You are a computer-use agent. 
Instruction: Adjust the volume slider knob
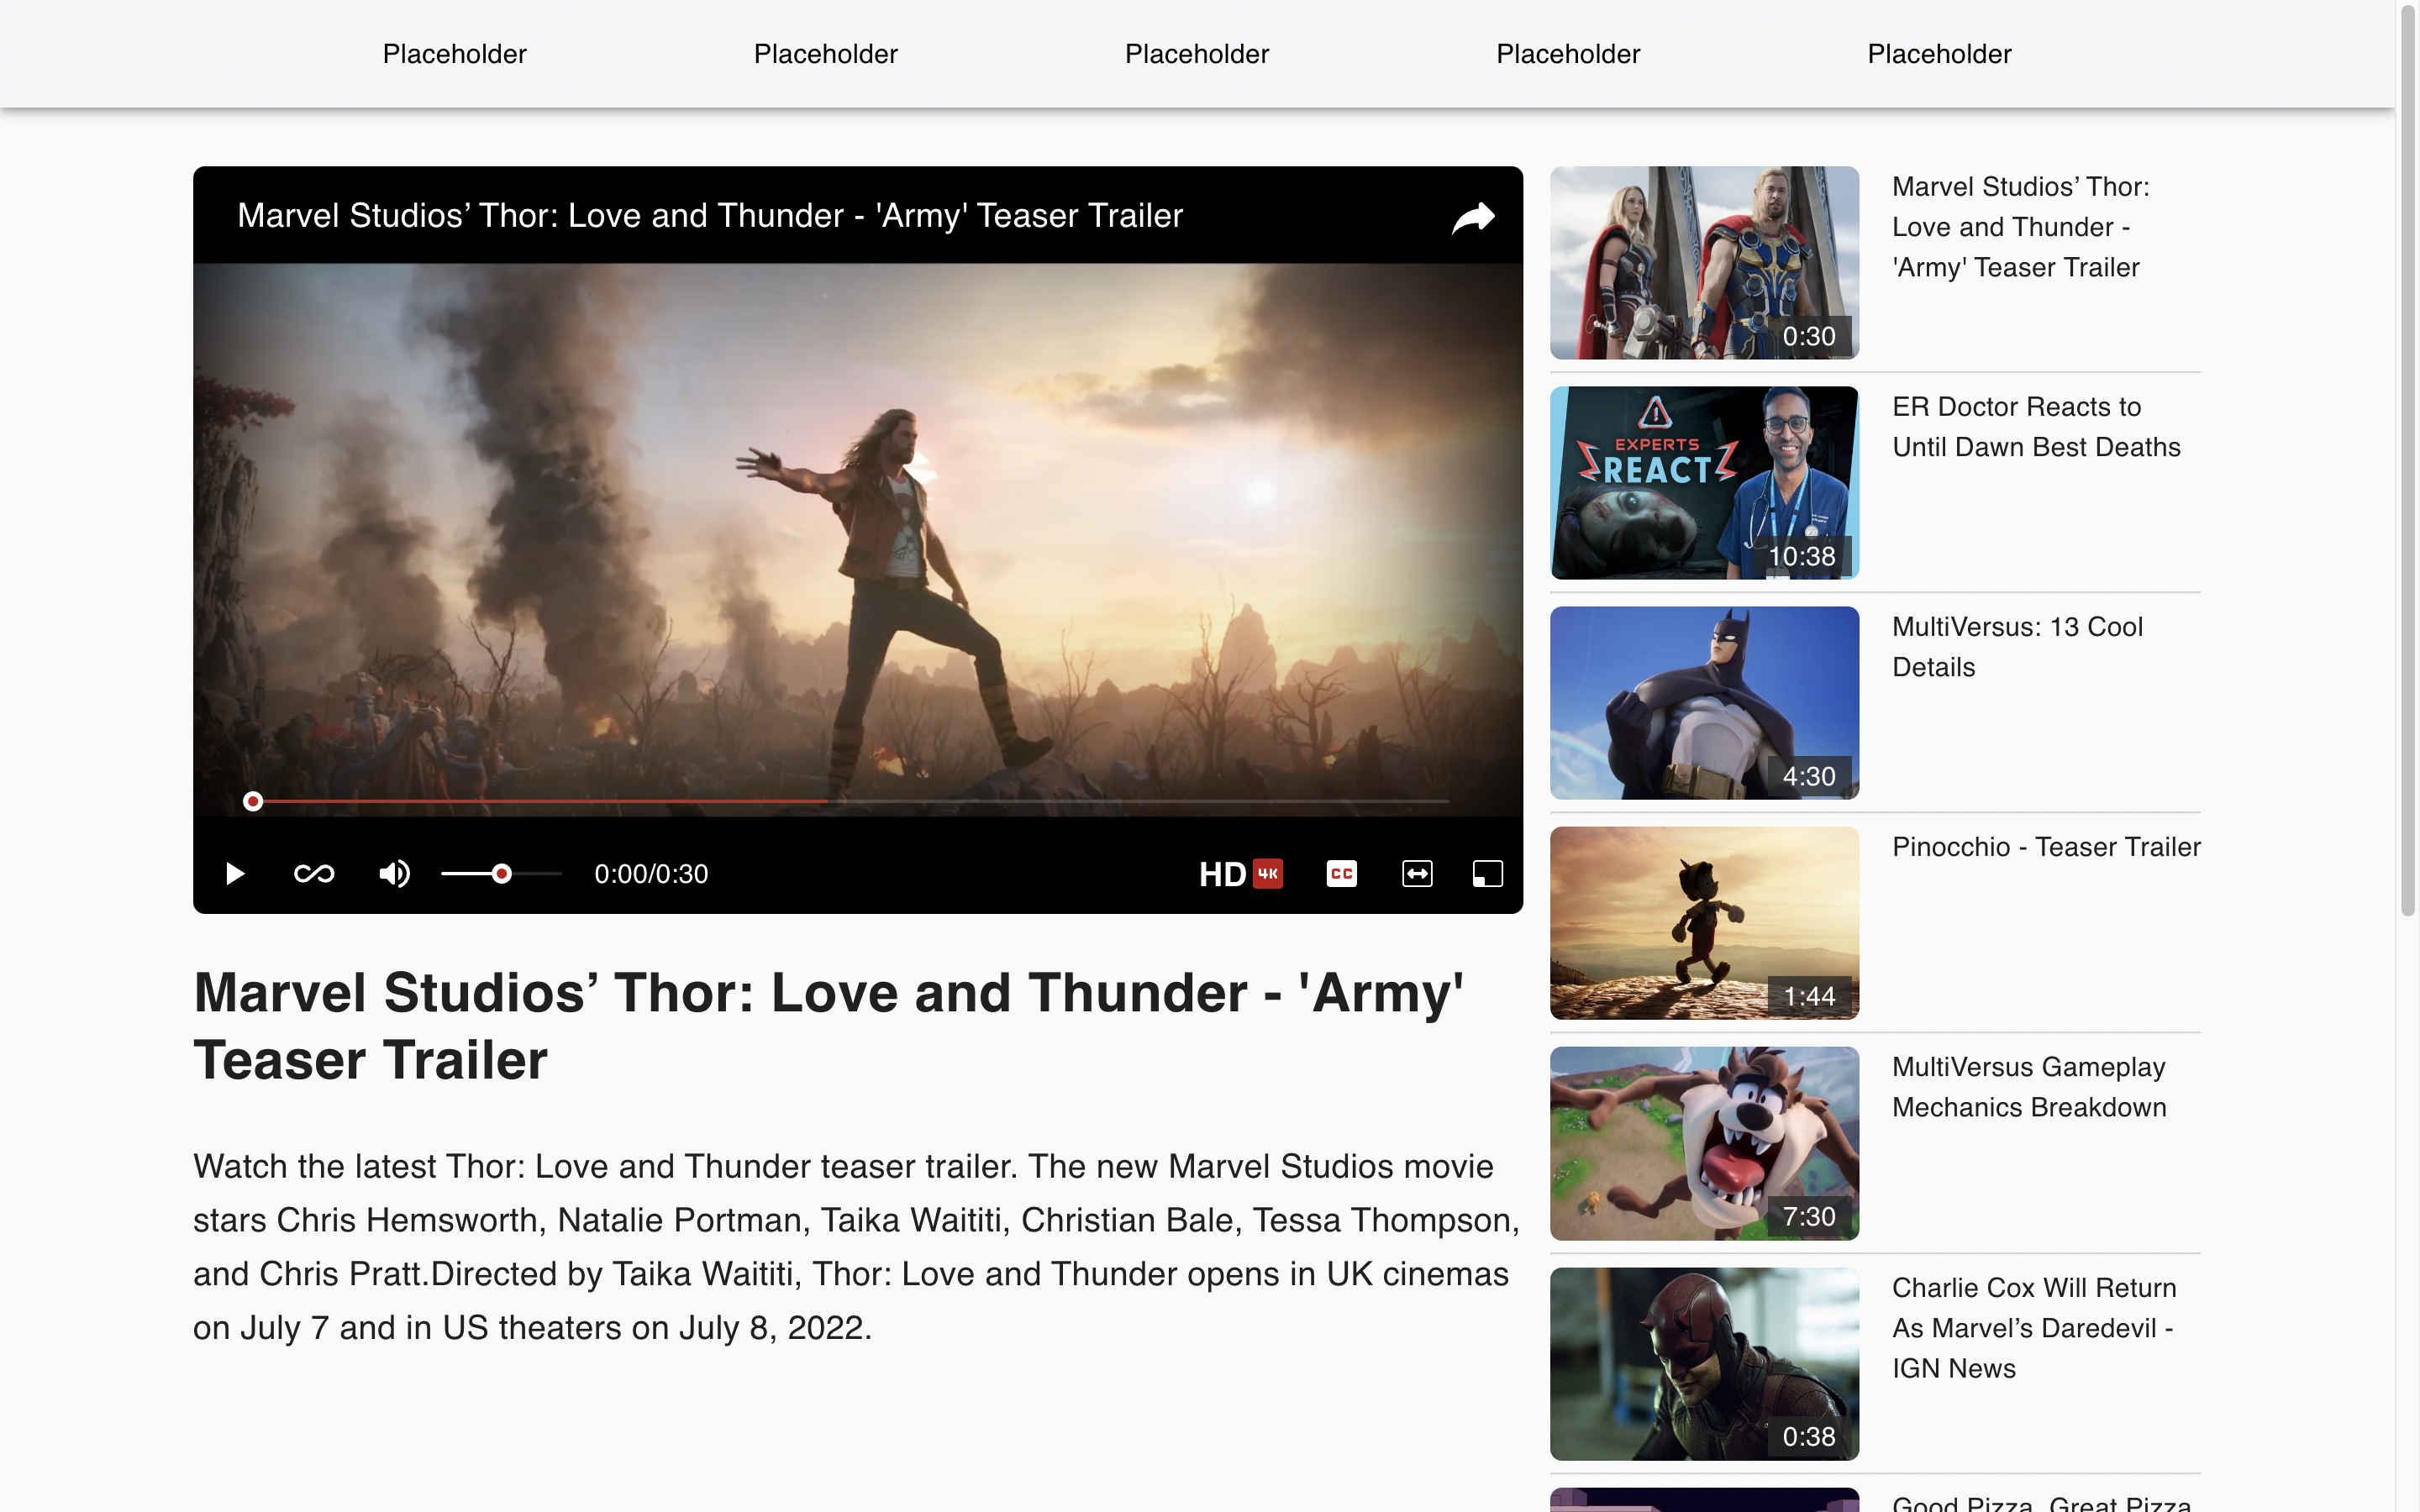point(502,874)
